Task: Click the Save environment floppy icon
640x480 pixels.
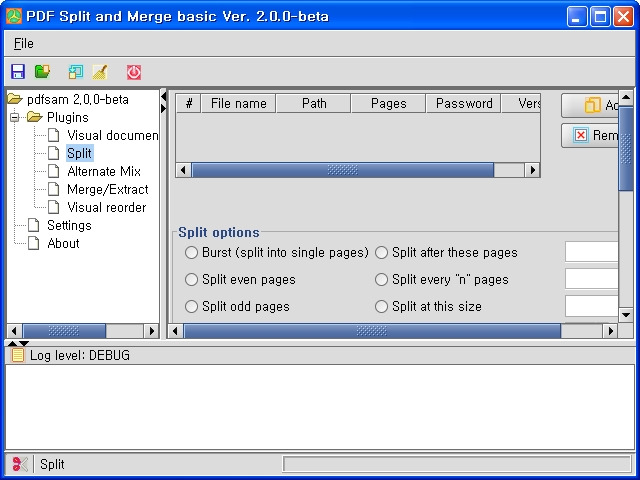Action: [18, 72]
